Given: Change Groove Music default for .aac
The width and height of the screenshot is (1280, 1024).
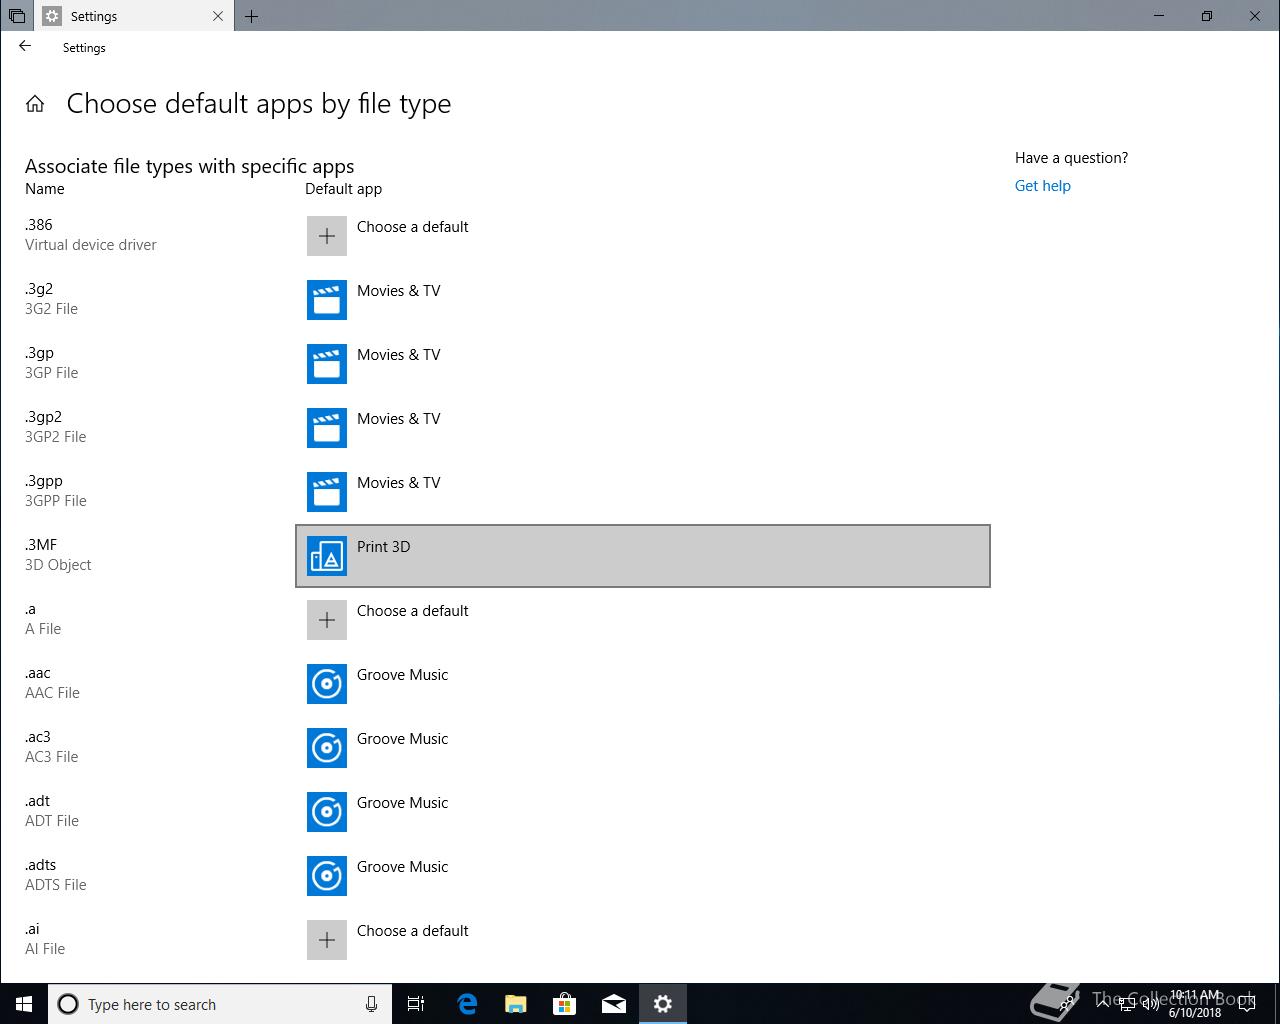Looking at the screenshot, I should [x=642, y=684].
